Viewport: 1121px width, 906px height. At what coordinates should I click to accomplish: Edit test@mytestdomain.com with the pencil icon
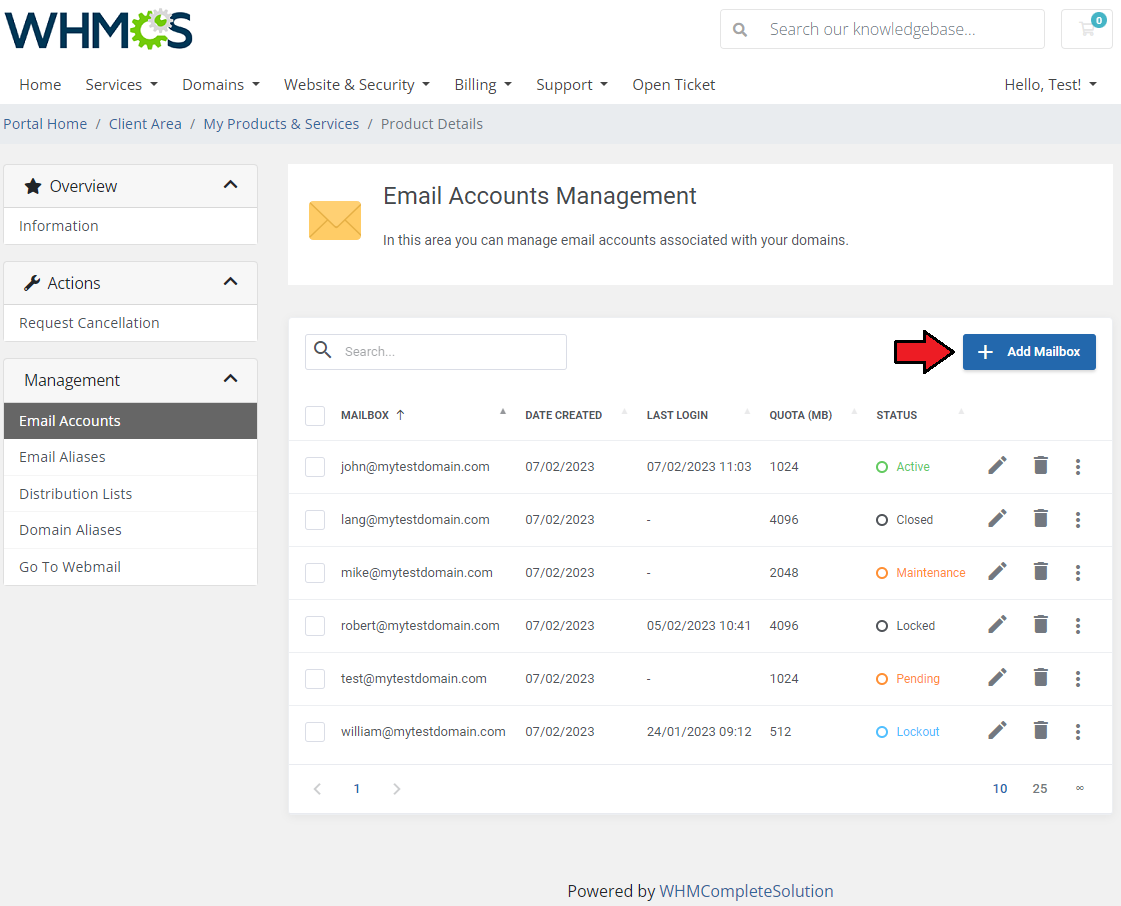click(997, 678)
